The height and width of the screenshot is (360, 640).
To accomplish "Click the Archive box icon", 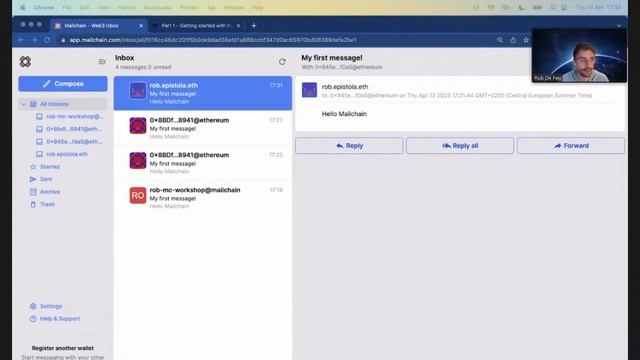I will (x=33, y=192).
